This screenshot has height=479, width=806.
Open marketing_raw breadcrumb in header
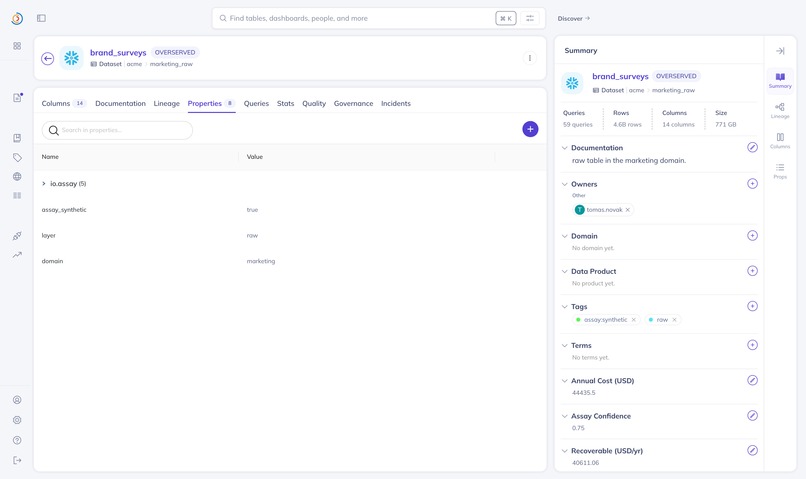point(171,64)
